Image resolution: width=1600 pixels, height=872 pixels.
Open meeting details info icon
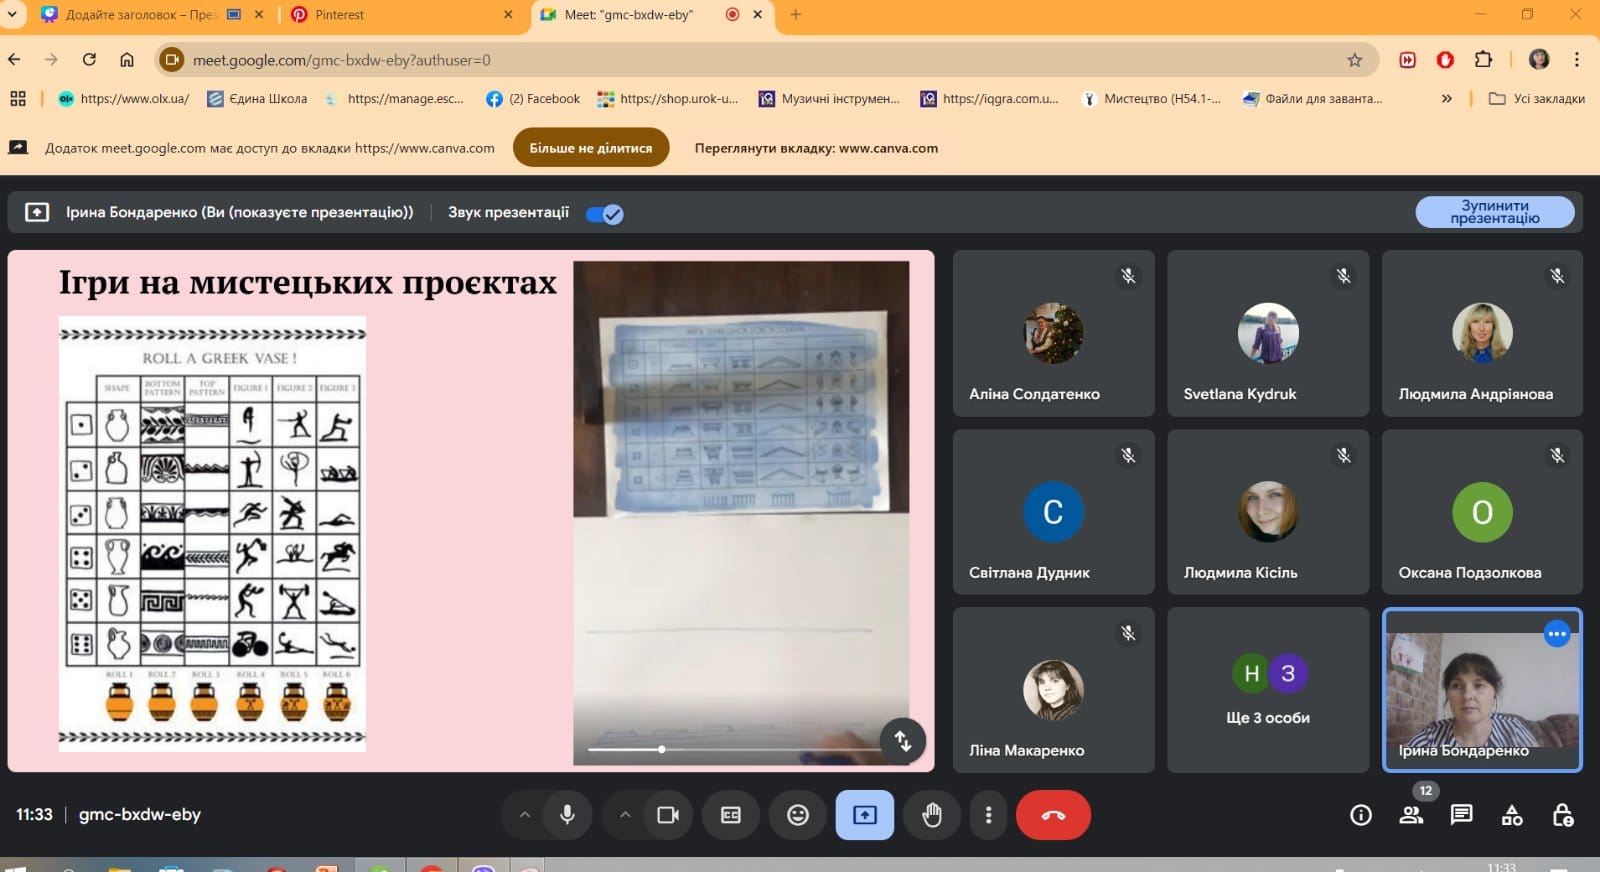coord(1361,815)
